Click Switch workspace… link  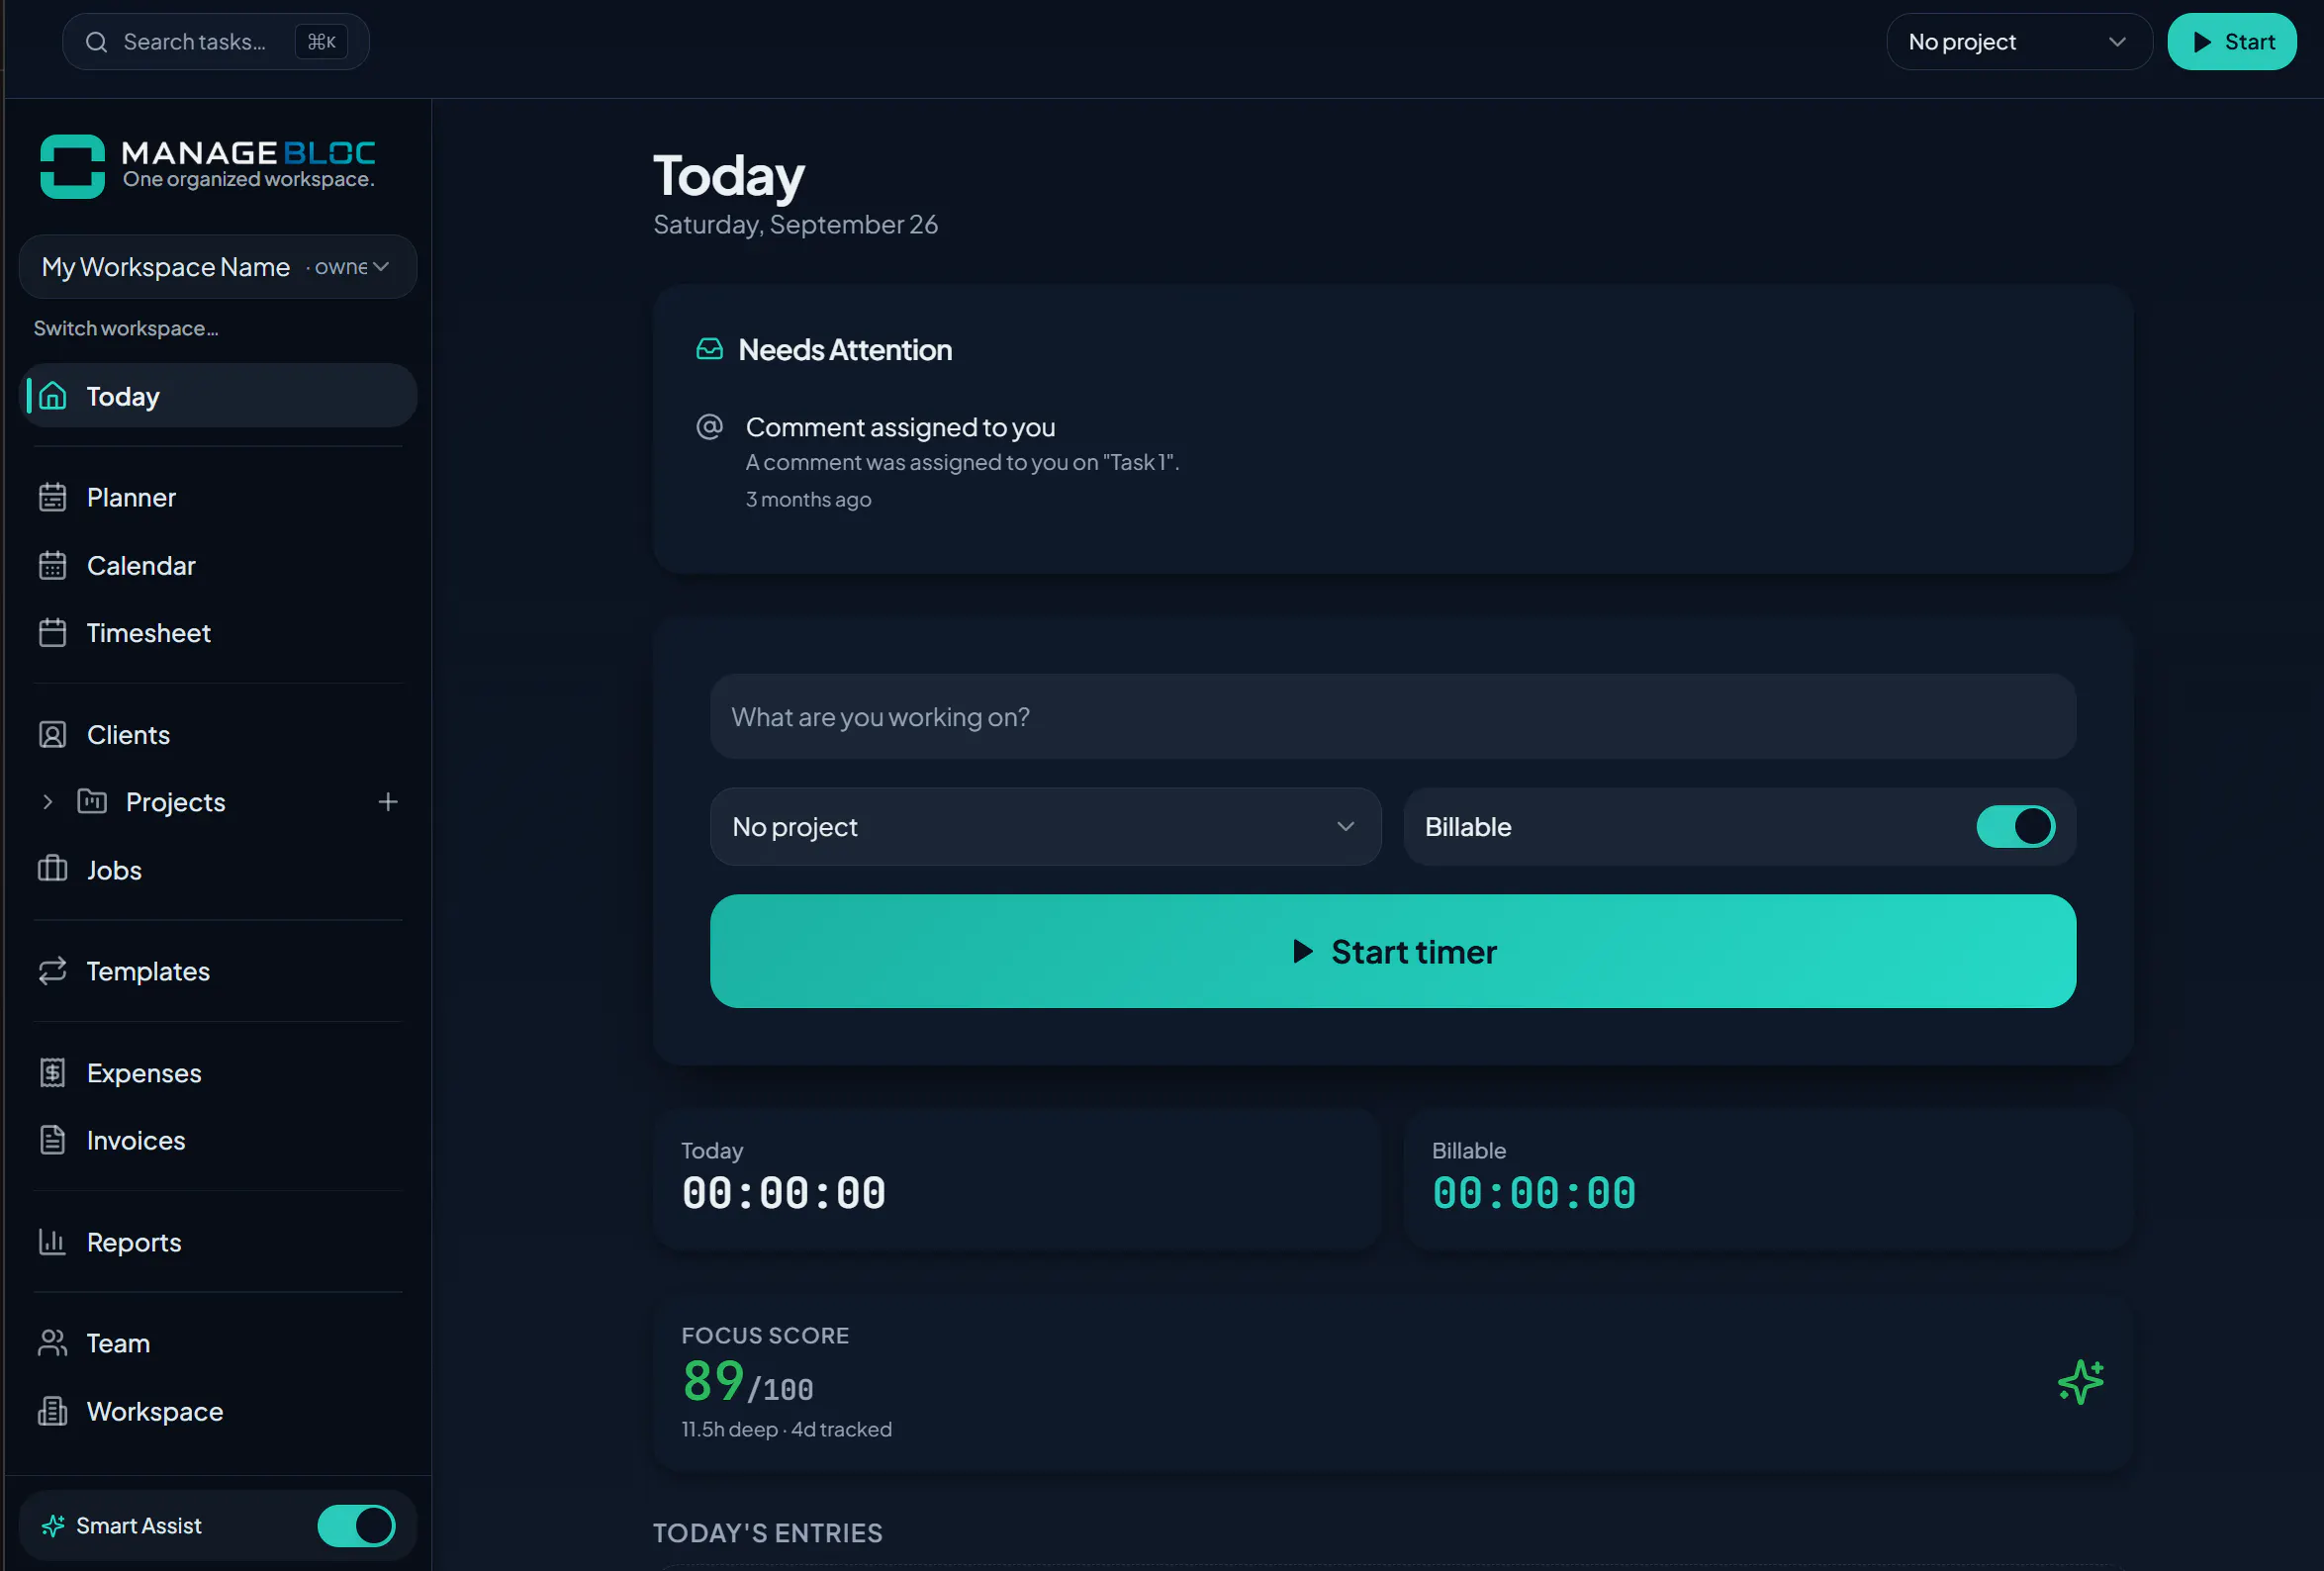[126, 329]
